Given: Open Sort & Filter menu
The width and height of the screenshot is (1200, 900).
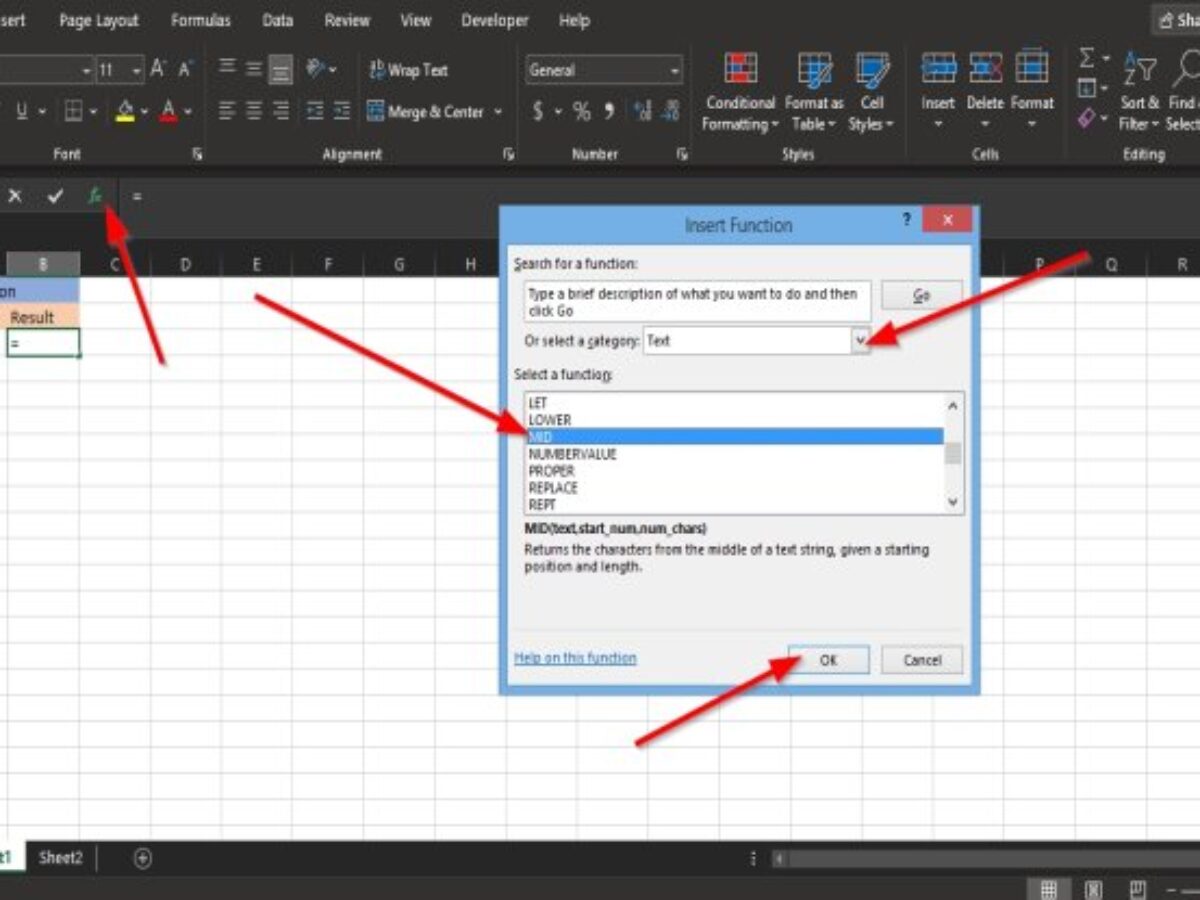Looking at the screenshot, I should [1140, 93].
